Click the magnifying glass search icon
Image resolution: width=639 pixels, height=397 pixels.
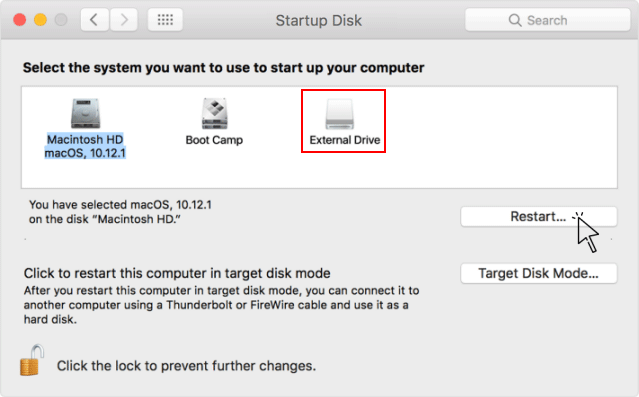(515, 20)
